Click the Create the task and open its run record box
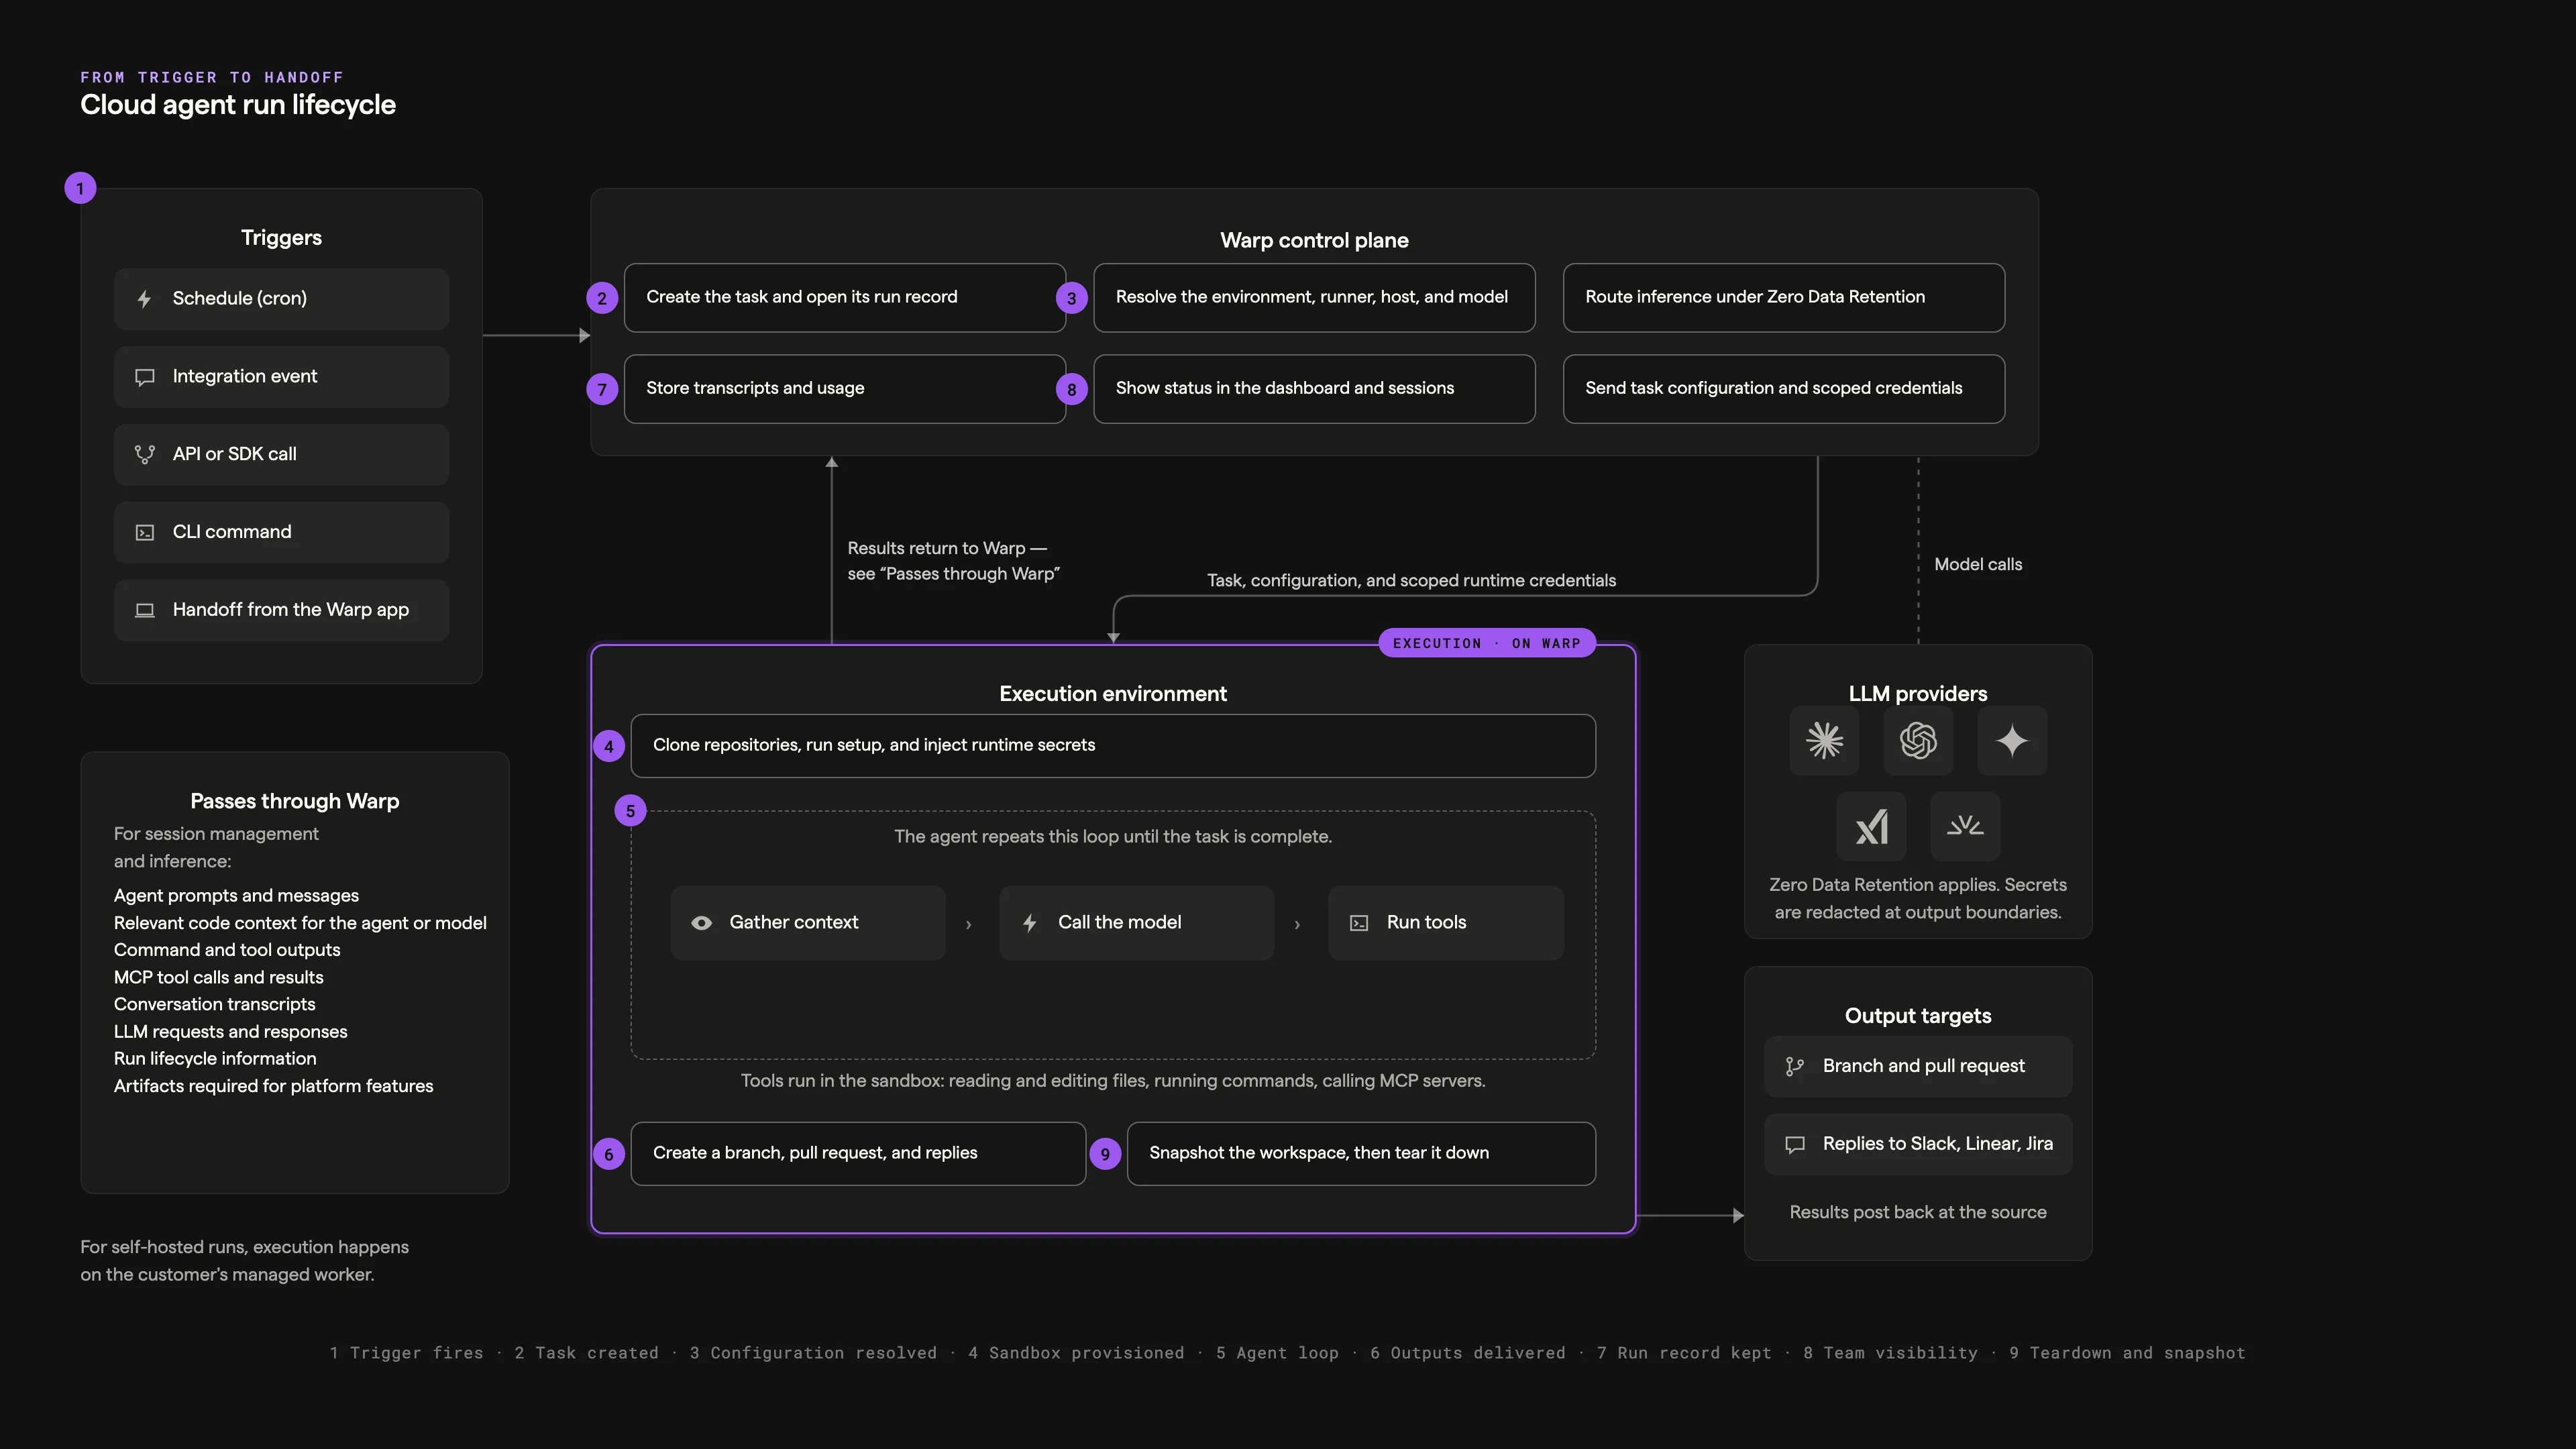Image resolution: width=2576 pixels, height=1449 pixels. (x=844, y=297)
